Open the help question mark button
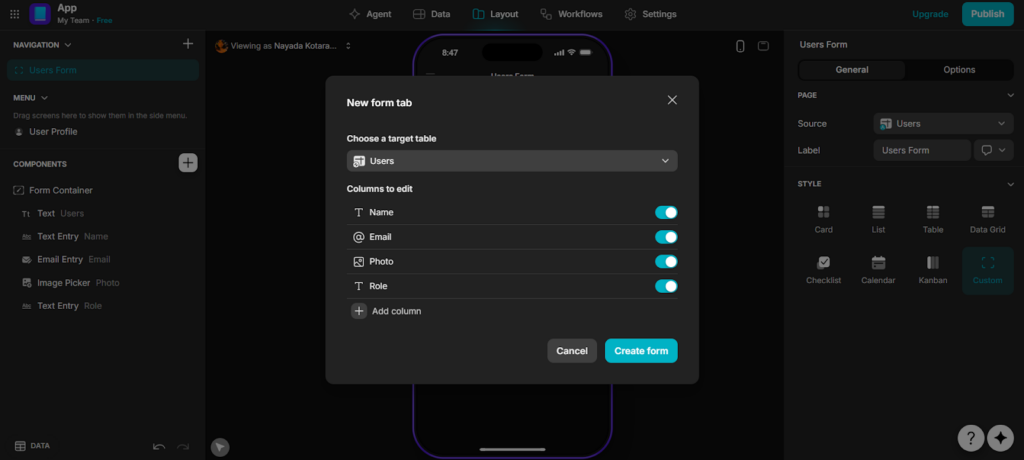The height and width of the screenshot is (460, 1024). point(970,438)
